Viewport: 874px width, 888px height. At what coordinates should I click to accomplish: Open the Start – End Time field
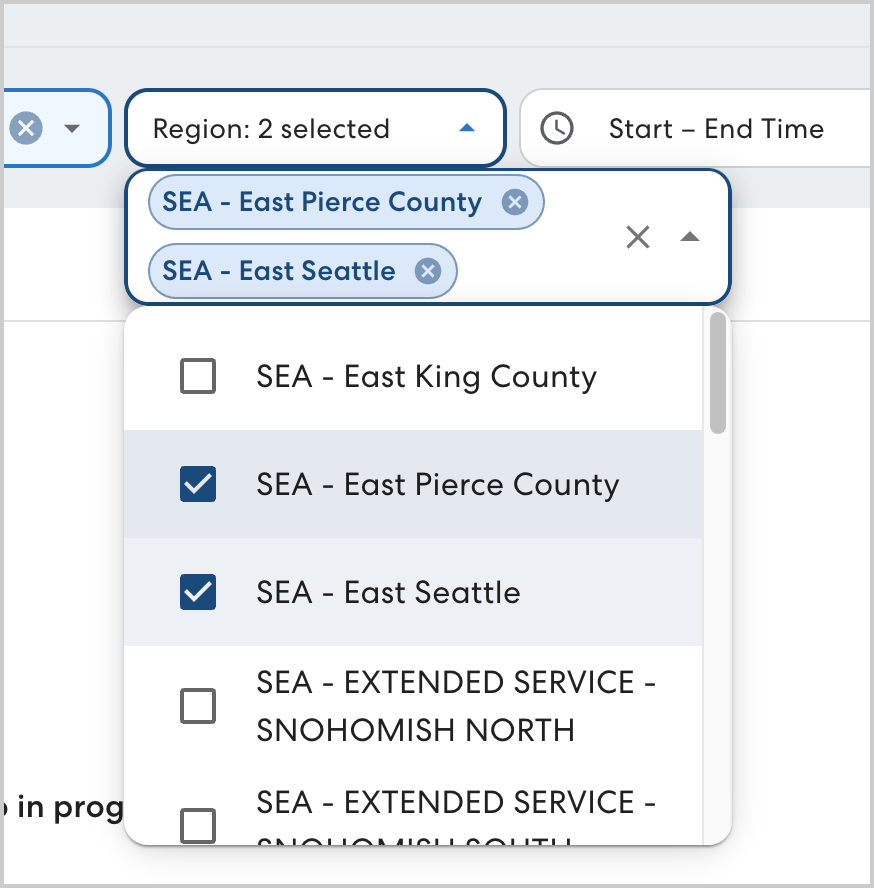point(715,129)
